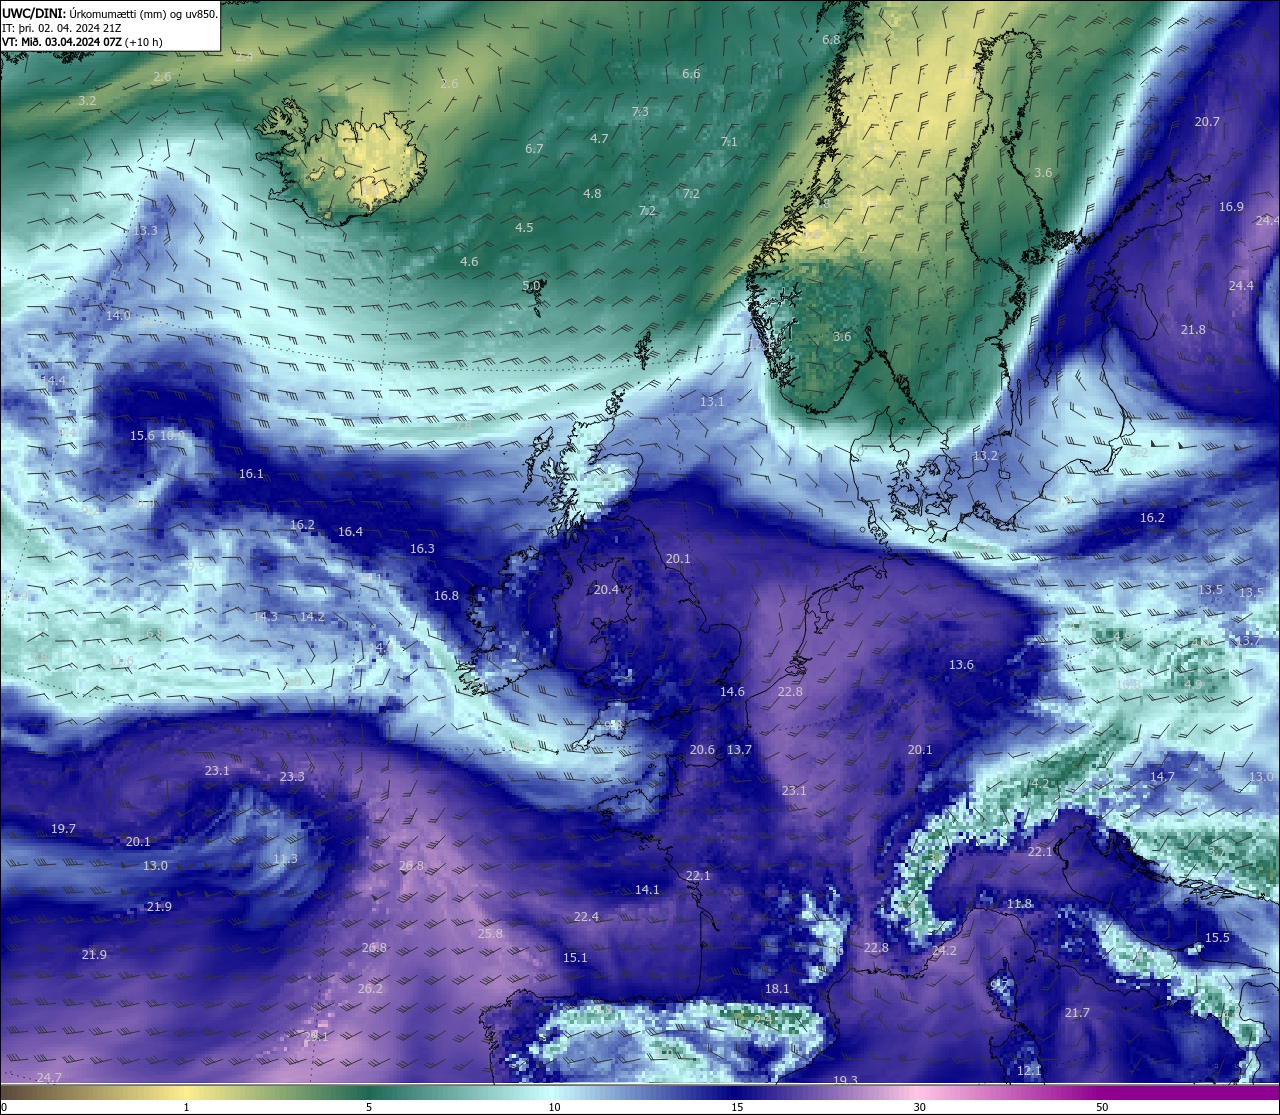
Task: Click the map value '12.1'
Action: pos(1029,1071)
